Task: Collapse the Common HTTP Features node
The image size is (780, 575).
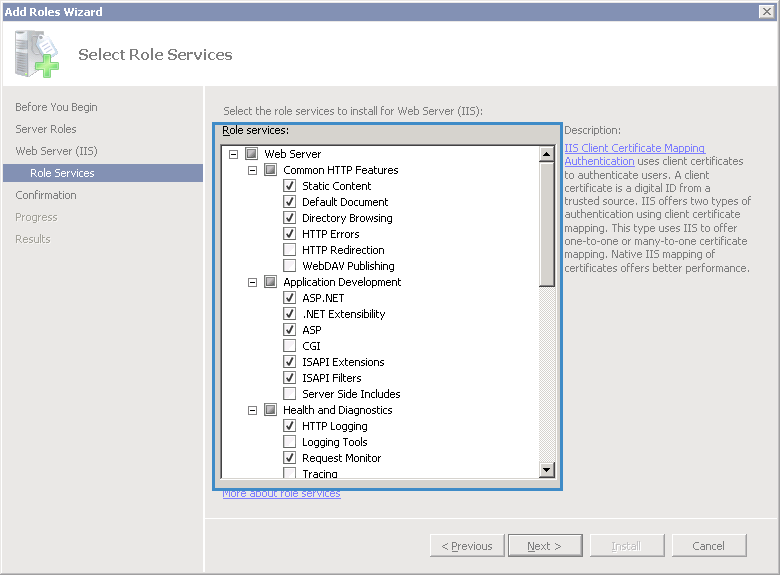Action: click(x=252, y=170)
